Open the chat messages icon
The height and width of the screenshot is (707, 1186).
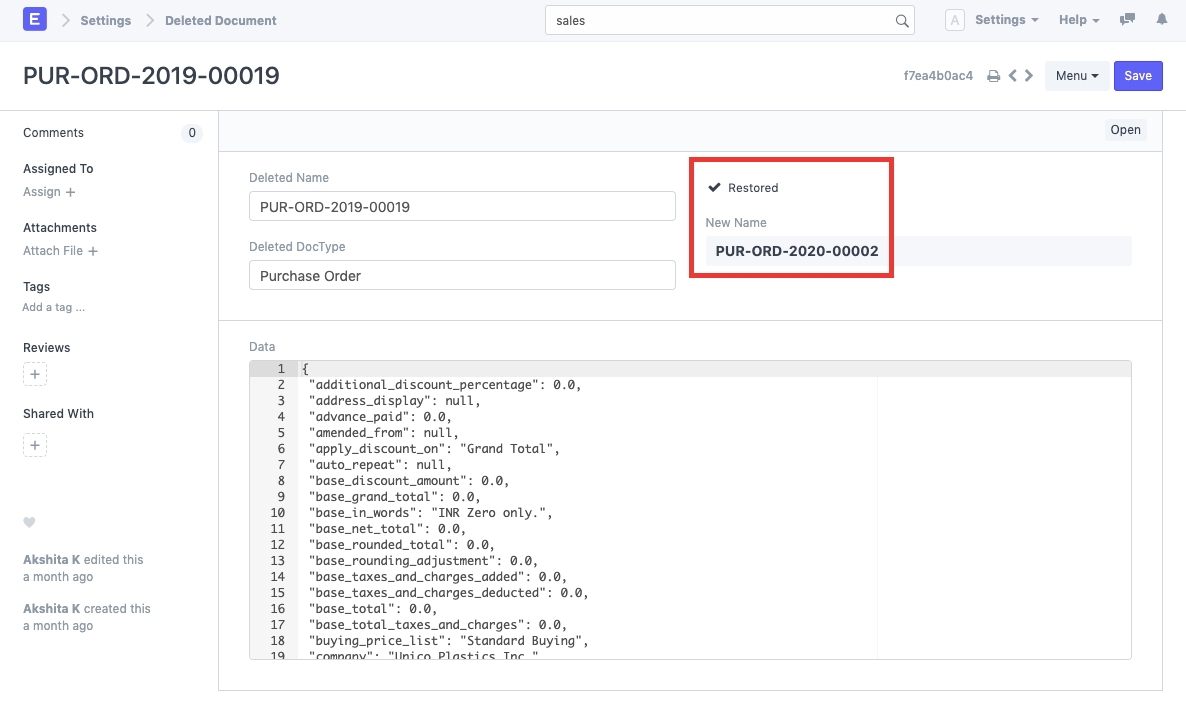tap(1127, 20)
